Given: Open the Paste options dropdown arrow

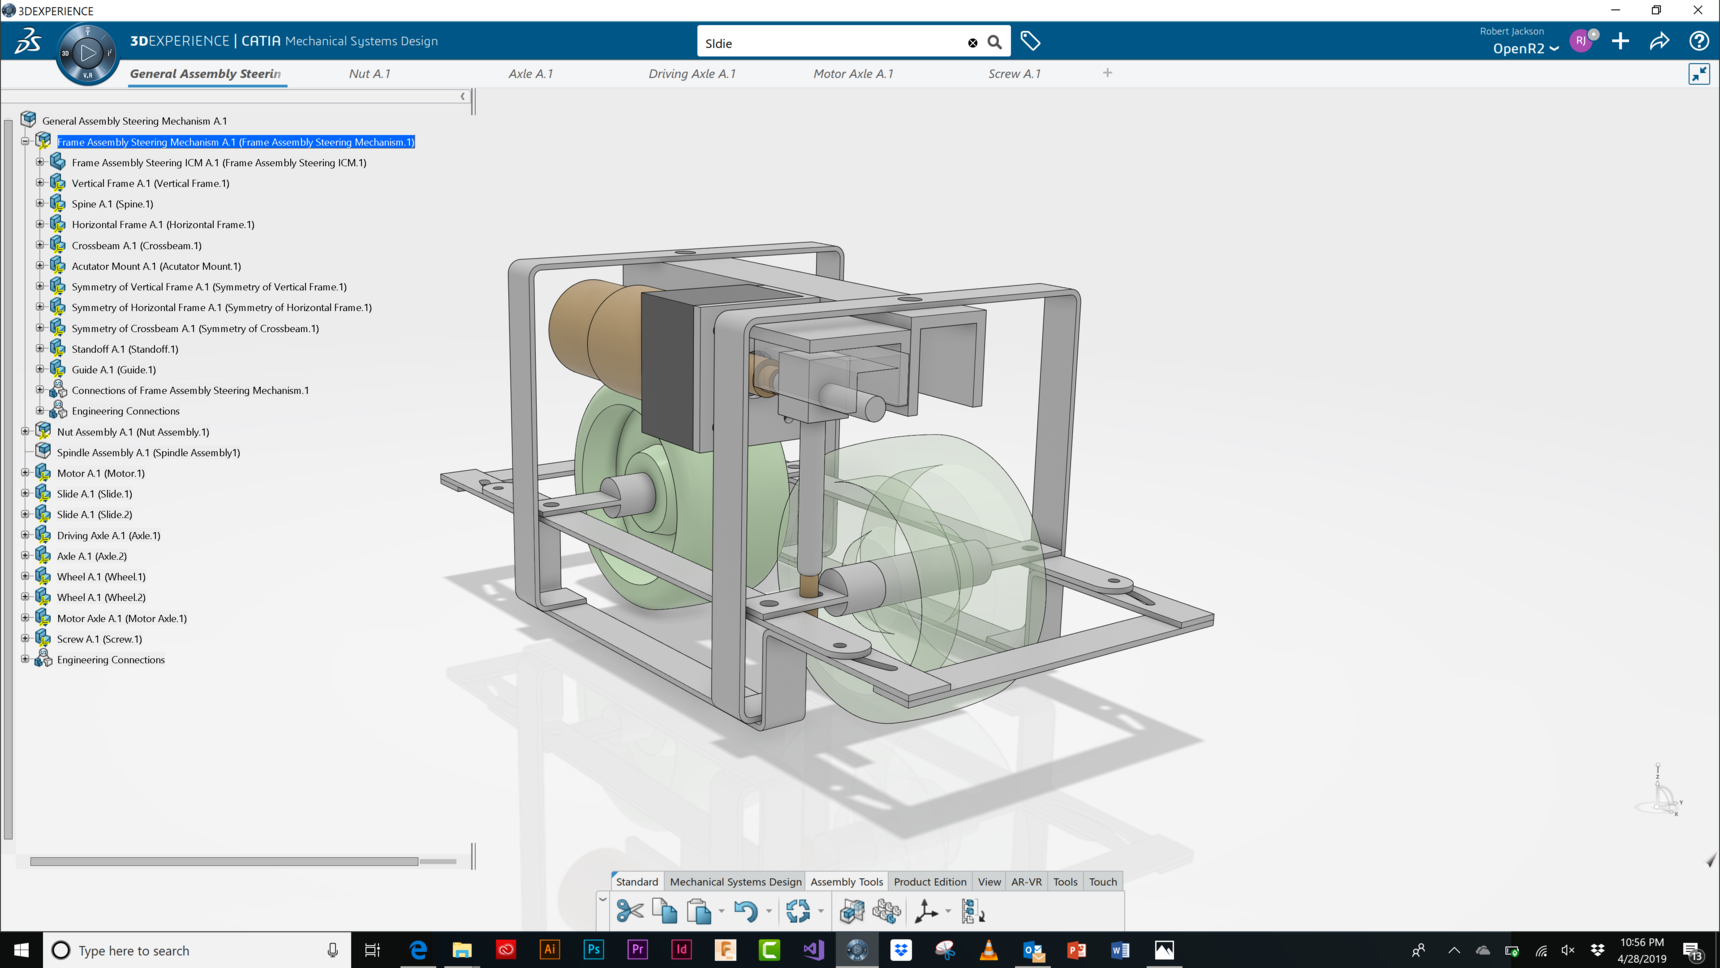Looking at the screenshot, I should click(721, 912).
